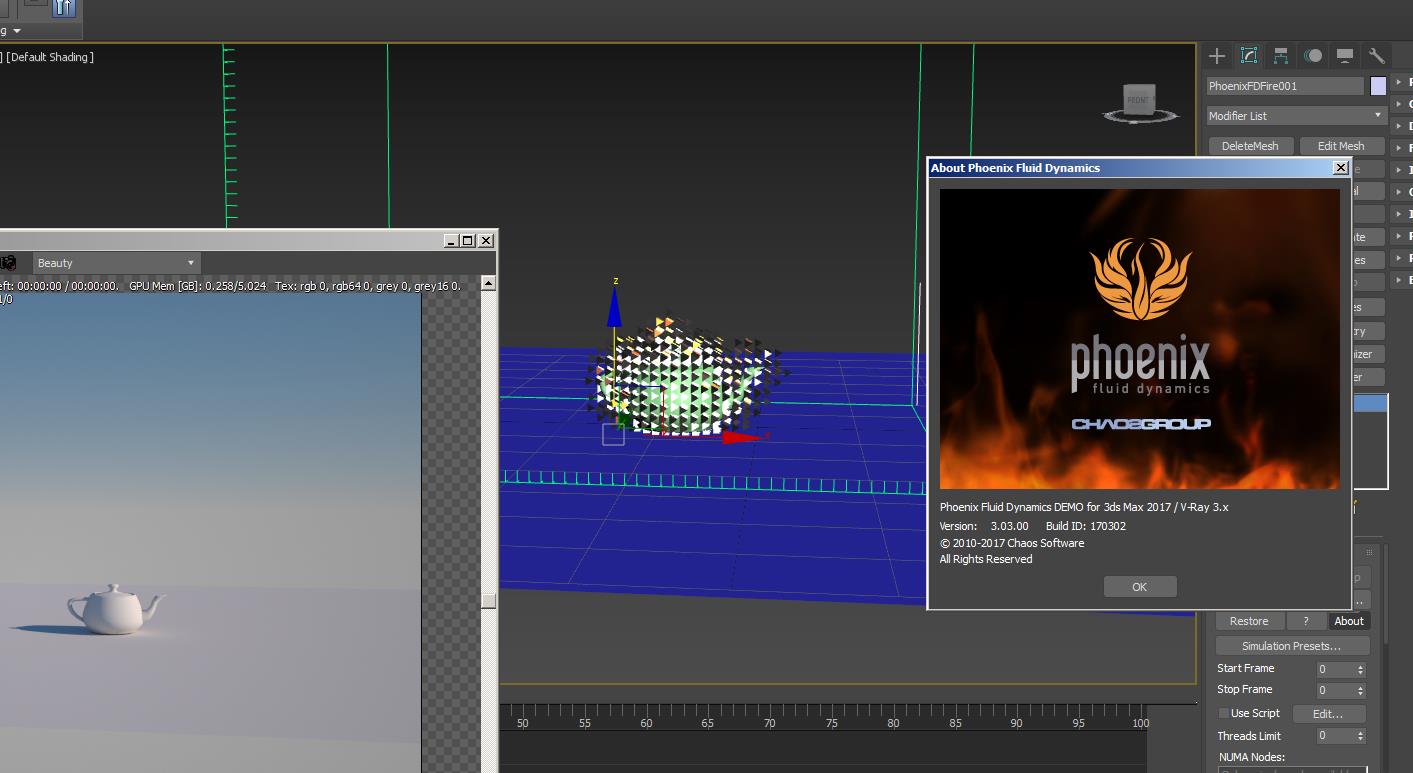This screenshot has width=1413, height=773.
Task: Click the '© 2010-2017 Chaos Software' text
Action: 1012,543
